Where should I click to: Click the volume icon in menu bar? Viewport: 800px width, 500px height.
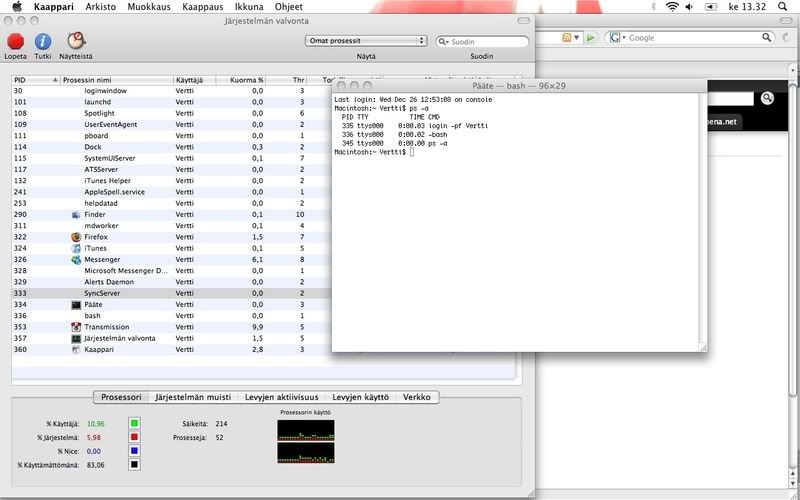coord(689,7)
